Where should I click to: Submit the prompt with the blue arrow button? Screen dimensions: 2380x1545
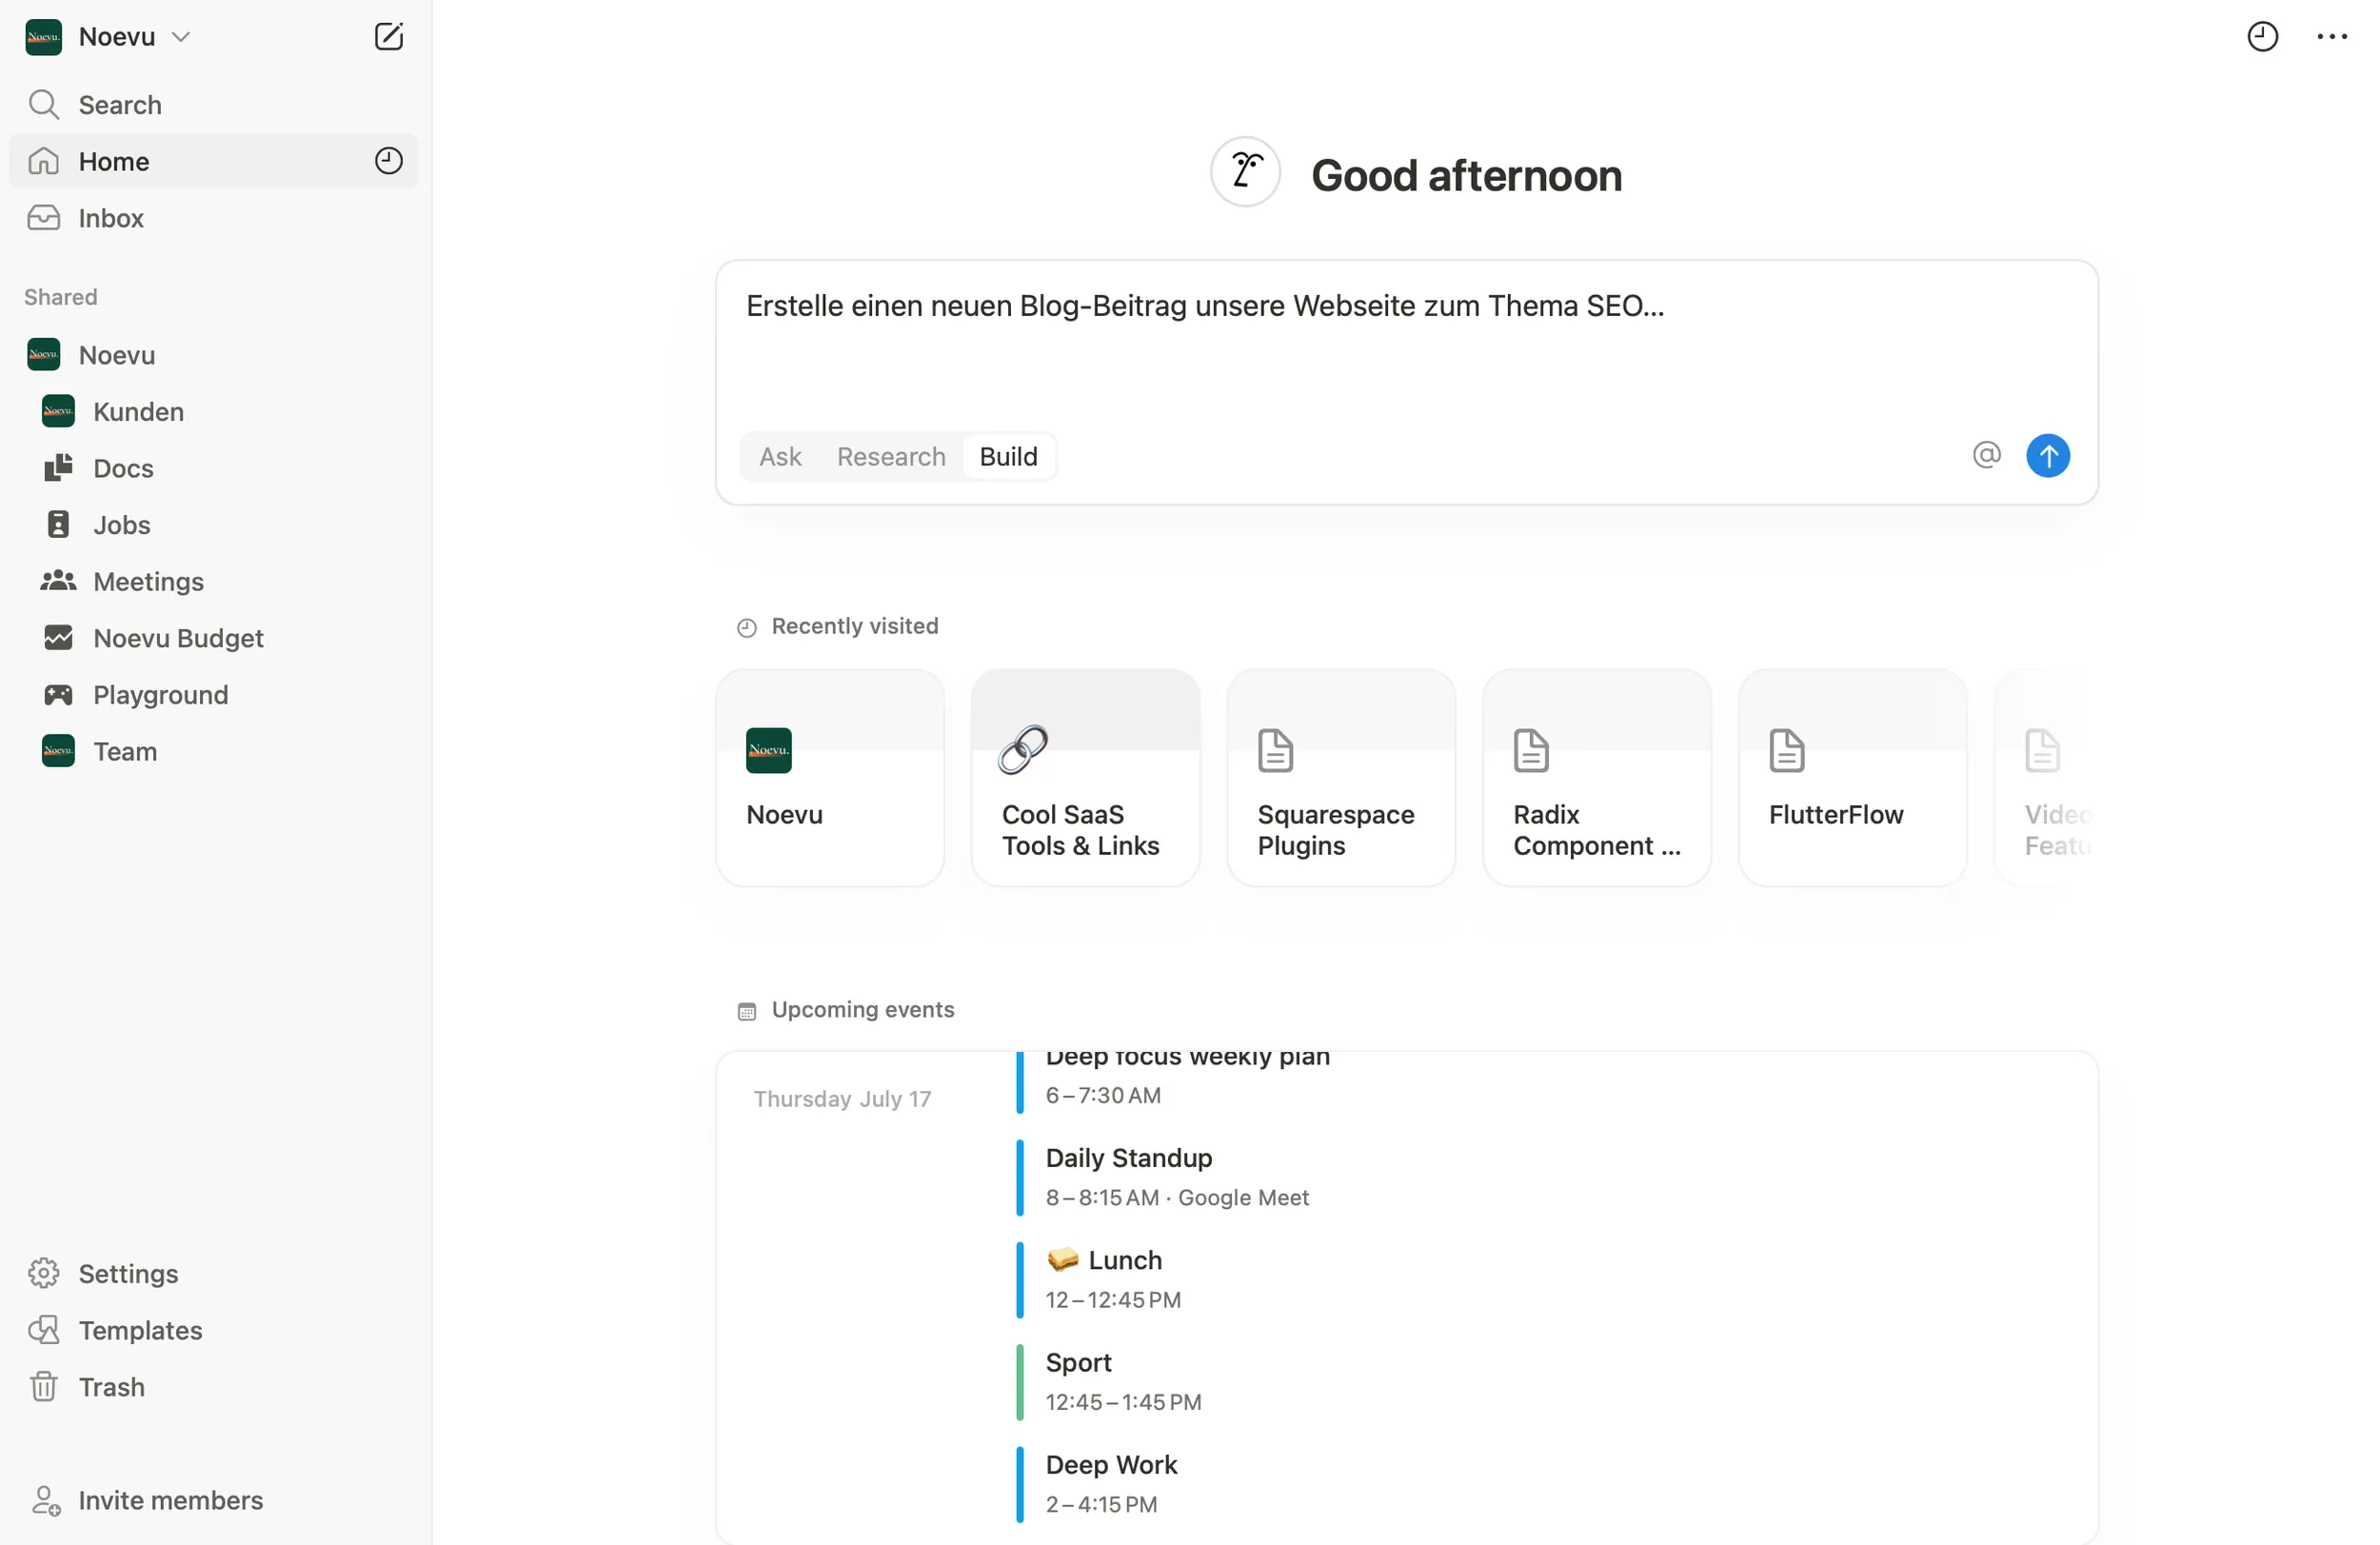point(2048,455)
